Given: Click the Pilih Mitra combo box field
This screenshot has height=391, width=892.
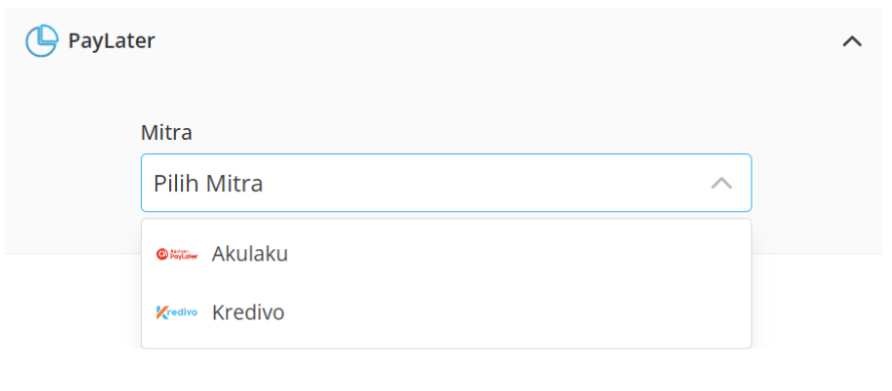Looking at the screenshot, I should pyautogui.click(x=446, y=183).
